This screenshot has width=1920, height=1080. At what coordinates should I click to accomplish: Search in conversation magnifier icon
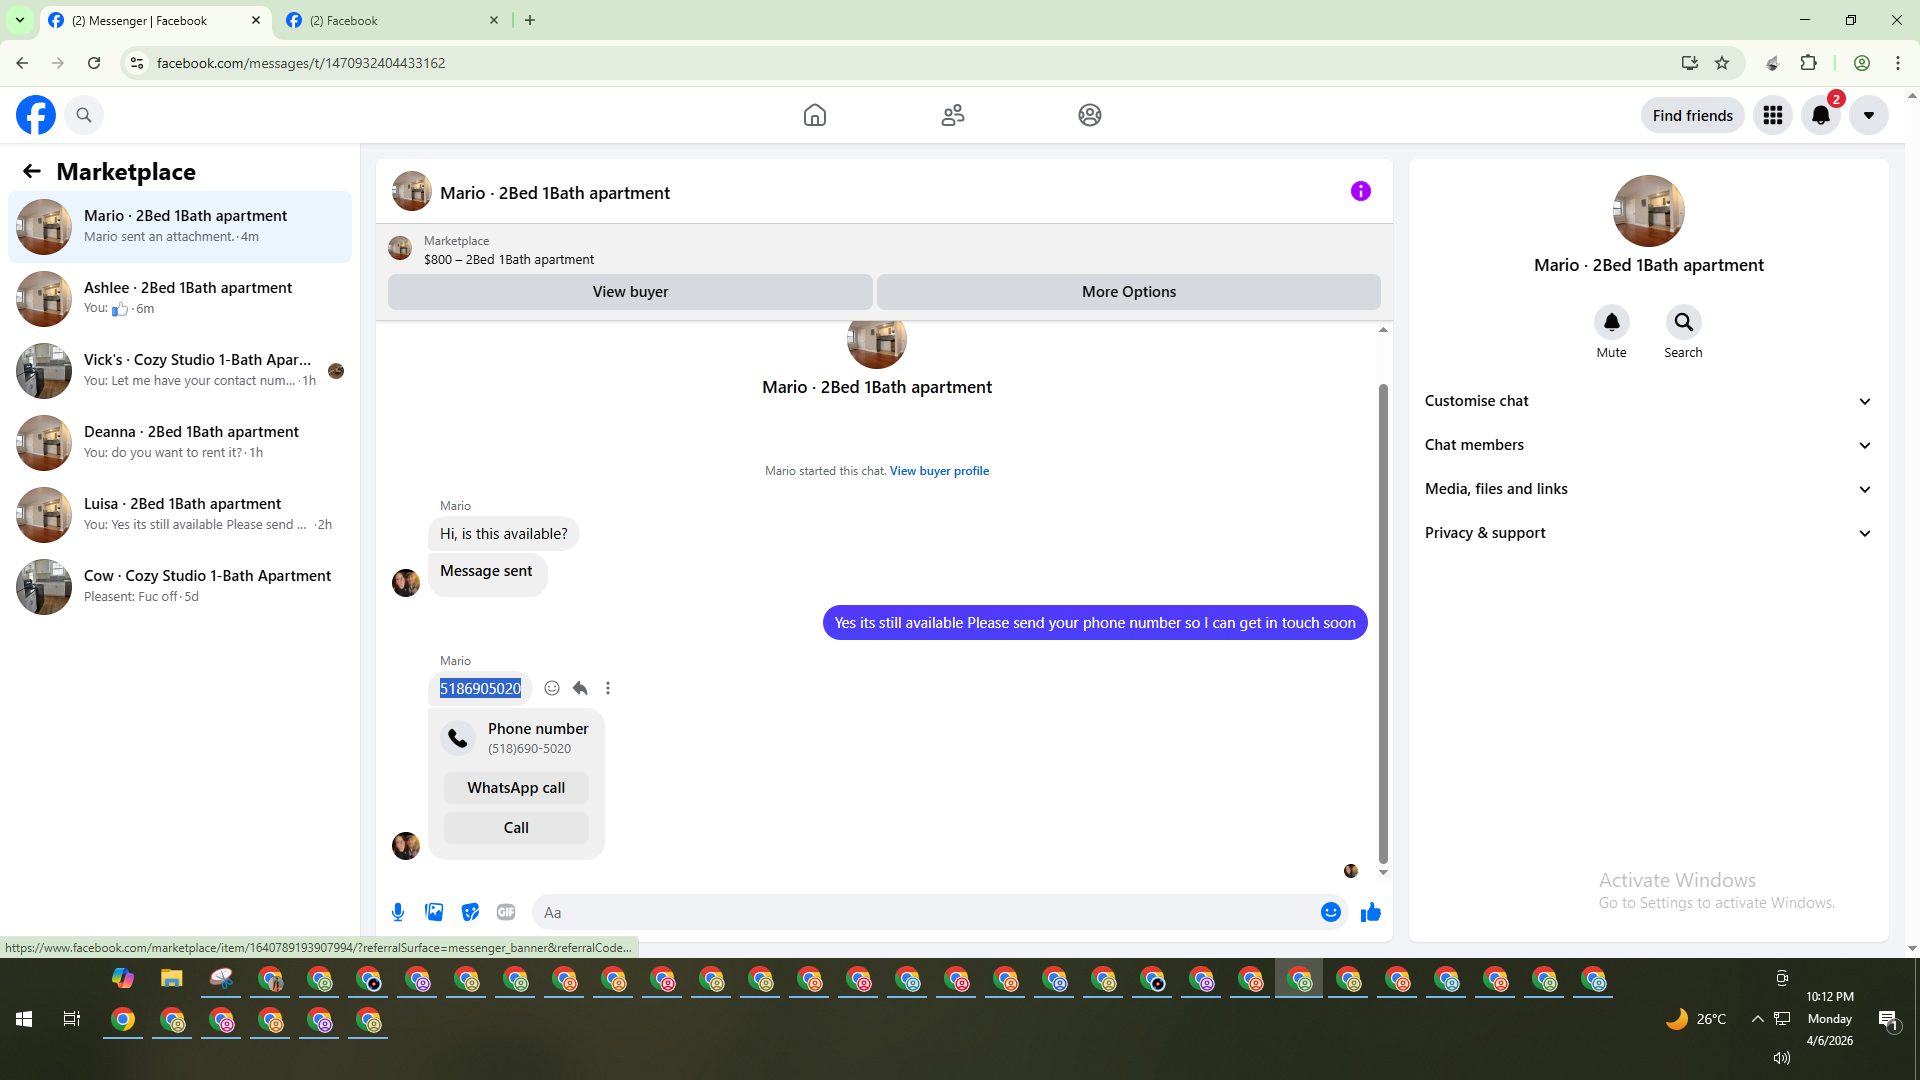pyautogui.click(x=1684, y=322)
